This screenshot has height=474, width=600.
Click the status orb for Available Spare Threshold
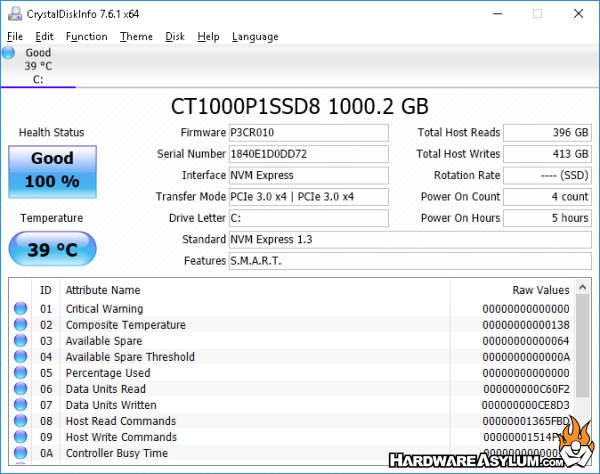click(x=21, y=357)
